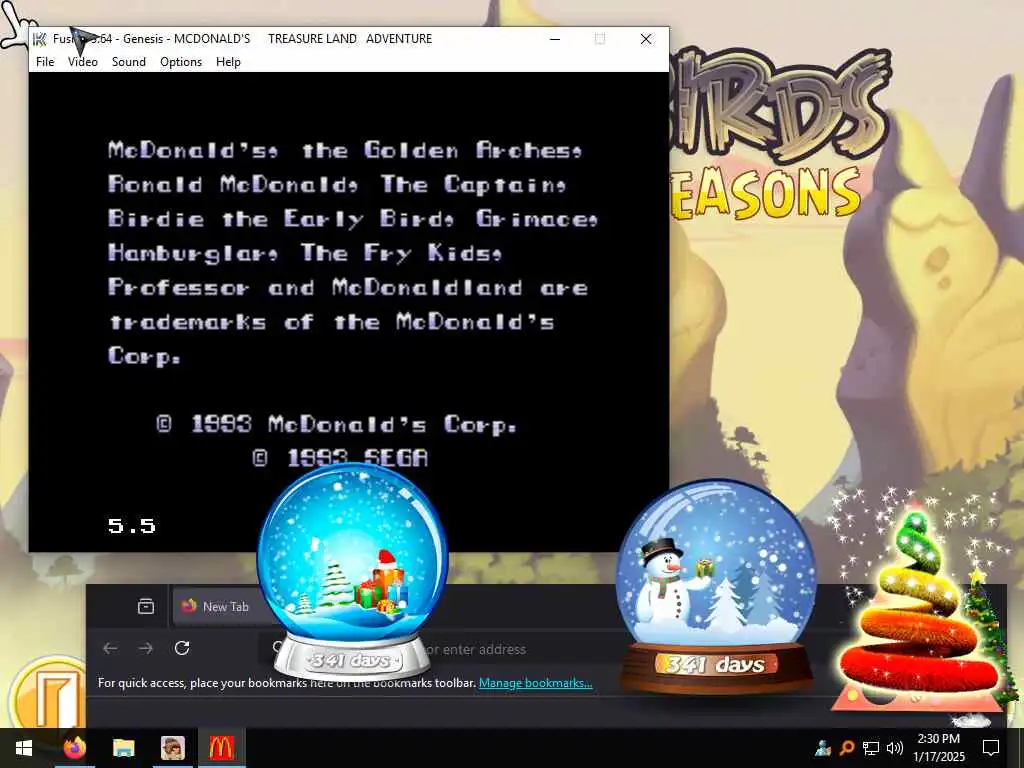Screen dimensions: 1024x768
Task: Open the volume control tray icon
Action: tap(895, 748)
